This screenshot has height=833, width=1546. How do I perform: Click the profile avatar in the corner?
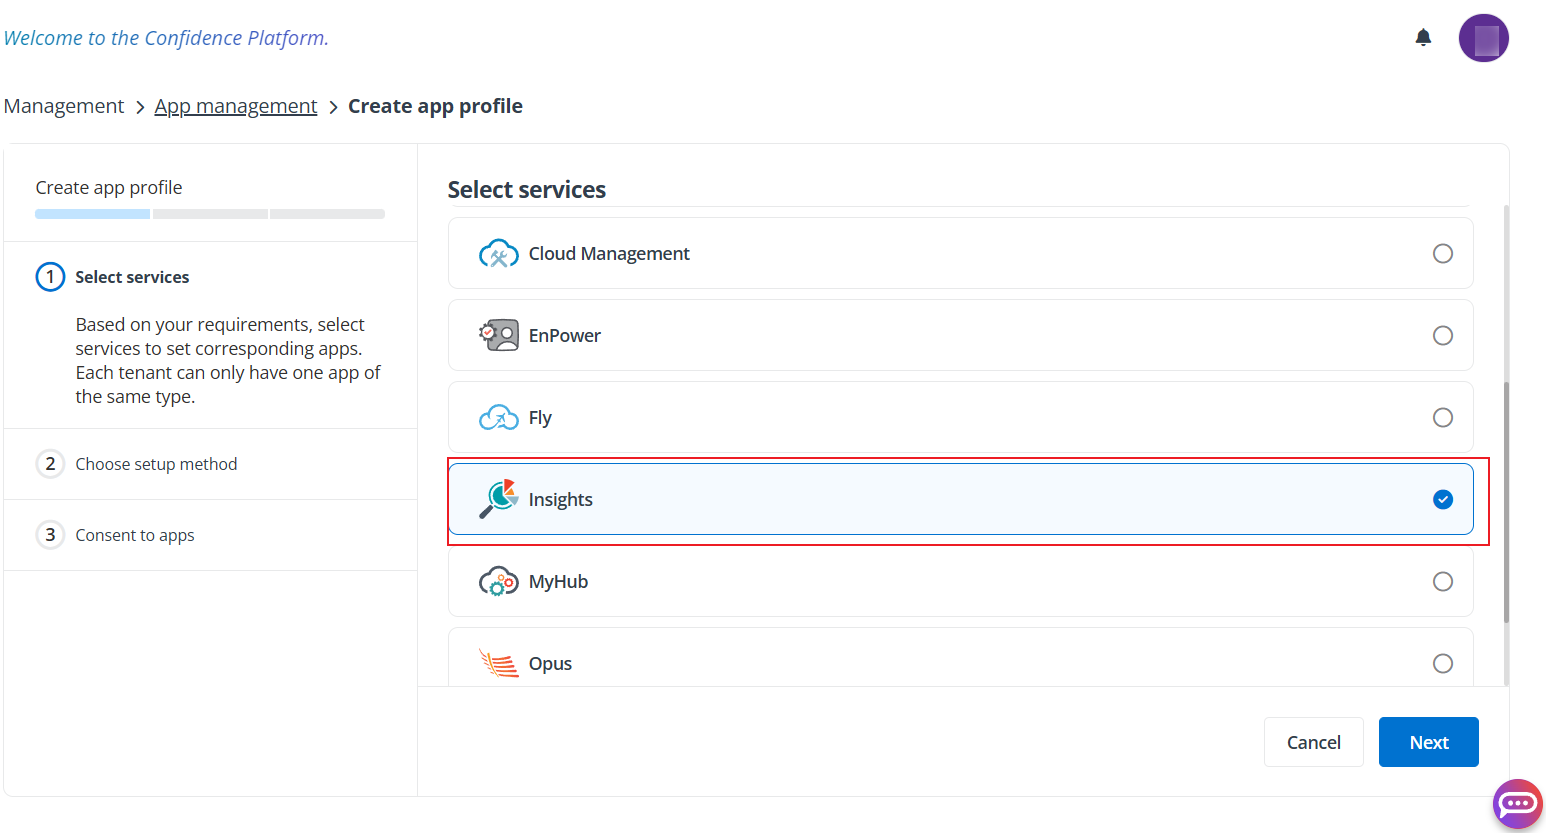[x=1484, y=37]
